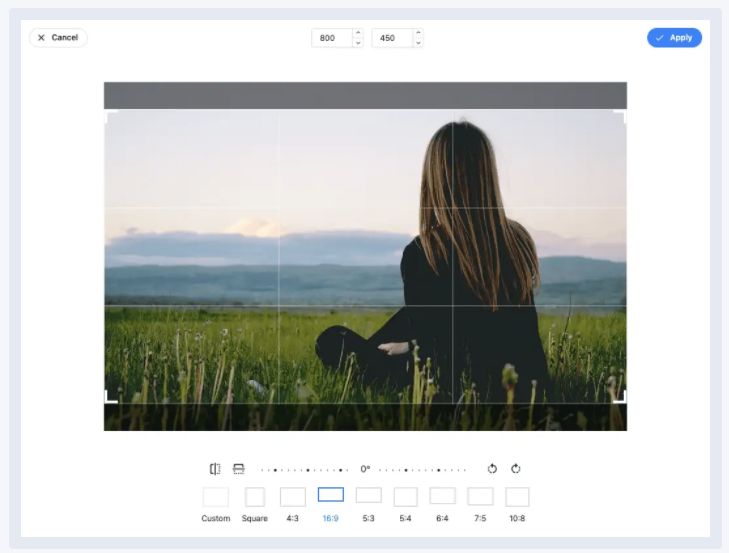Image resolution: width=729 pixels, height=553 pixels.
Task: Select the 4:3 aspect ratio
Action: 292,505
